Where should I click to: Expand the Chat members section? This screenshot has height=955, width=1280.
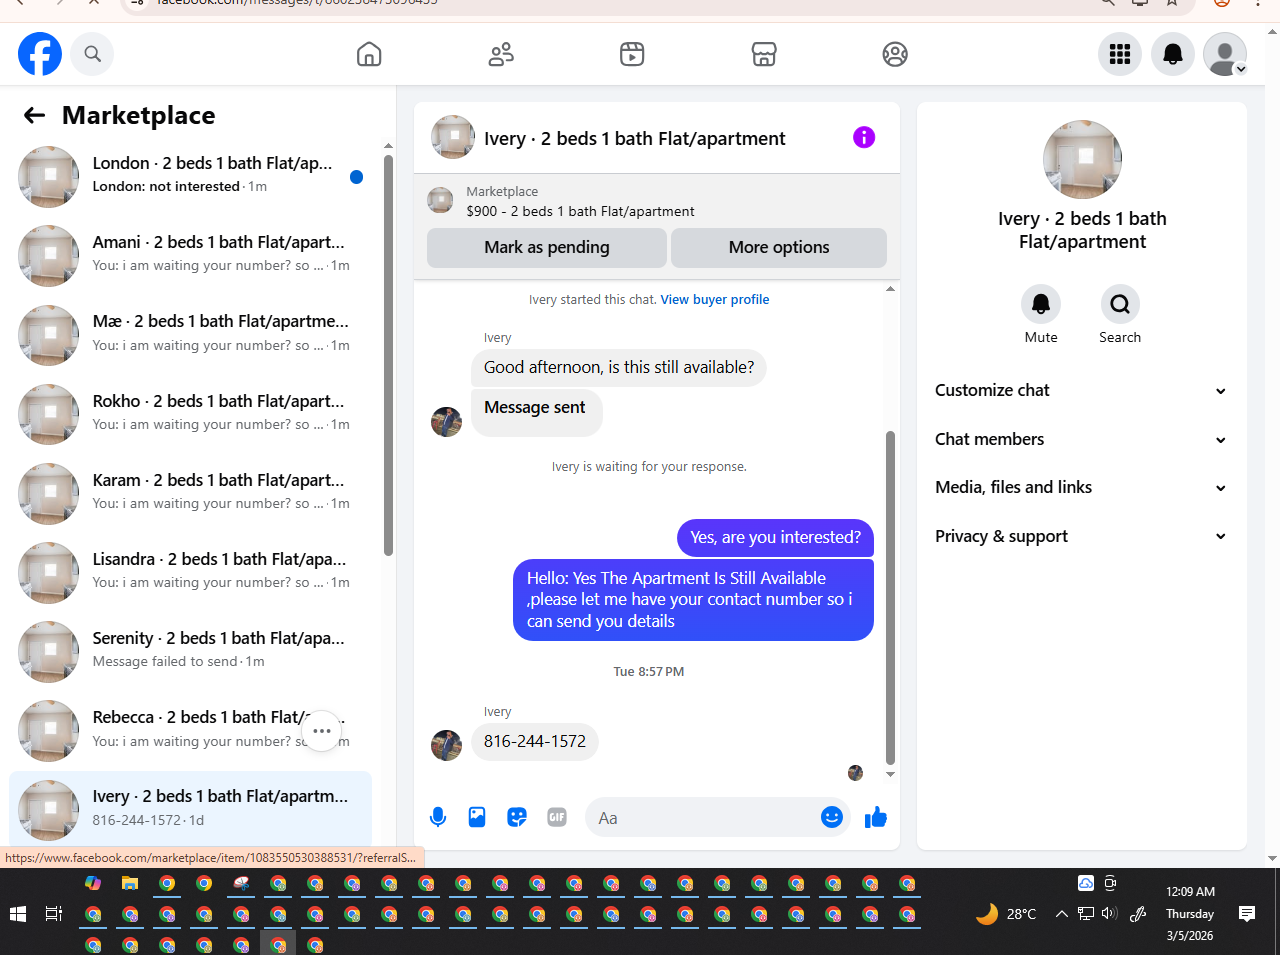click(1081, 439)
